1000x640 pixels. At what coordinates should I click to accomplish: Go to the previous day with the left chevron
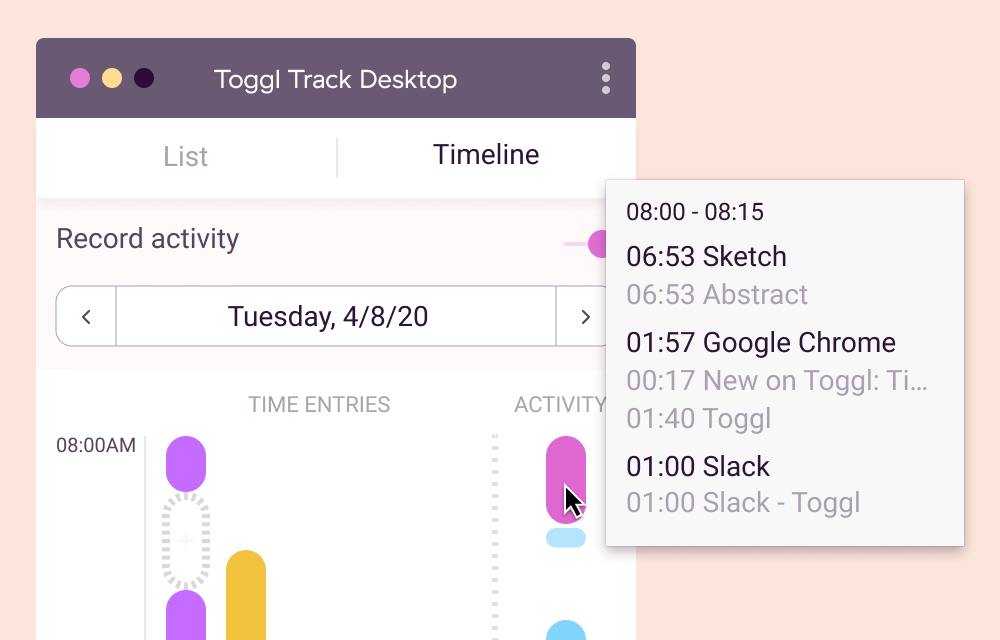(86, 316)
